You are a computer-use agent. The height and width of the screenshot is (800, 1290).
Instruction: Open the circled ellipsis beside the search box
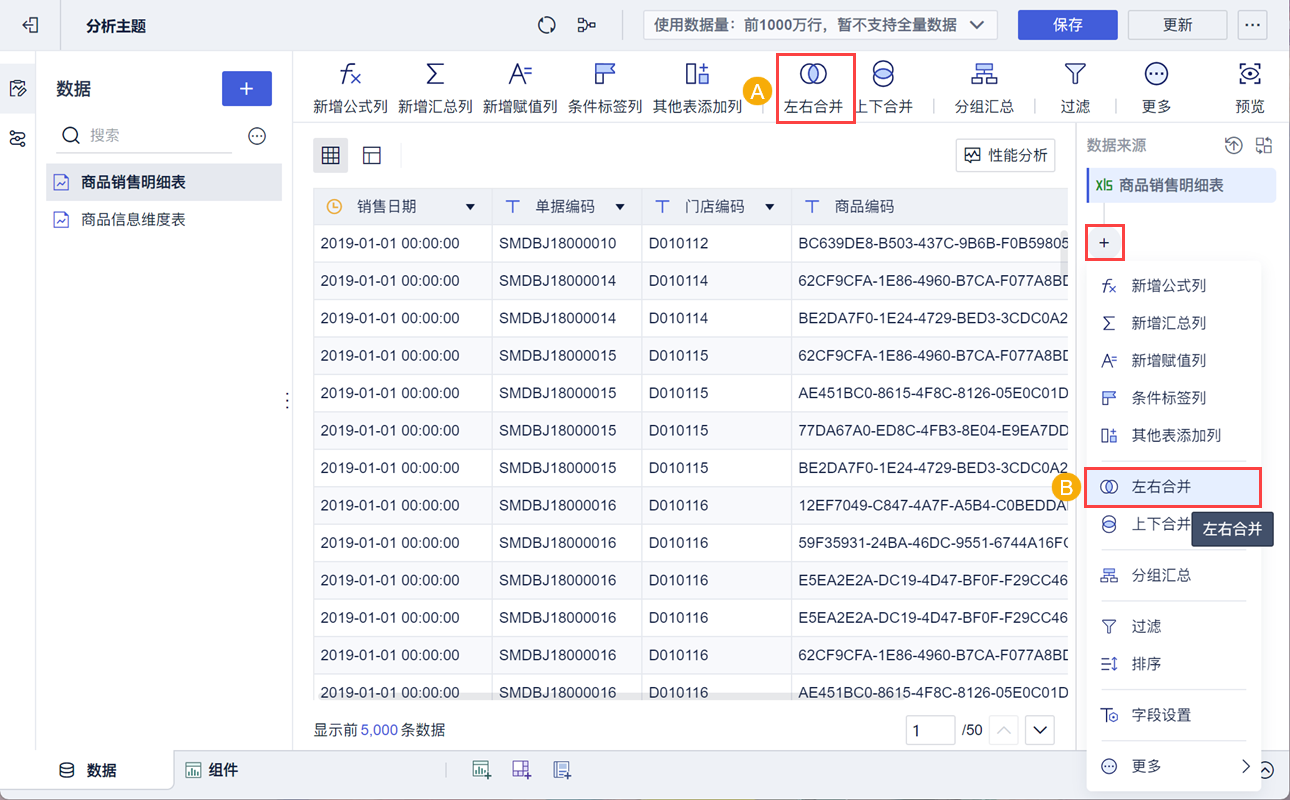[x=257, y=136]
